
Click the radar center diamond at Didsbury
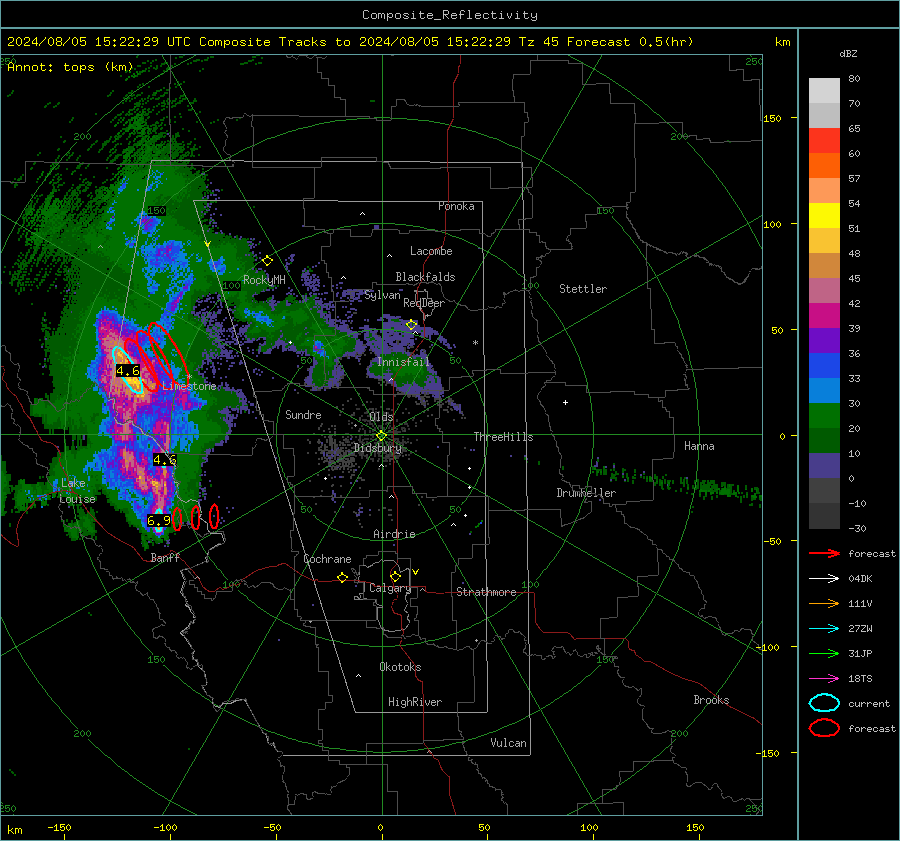point(381,436)
